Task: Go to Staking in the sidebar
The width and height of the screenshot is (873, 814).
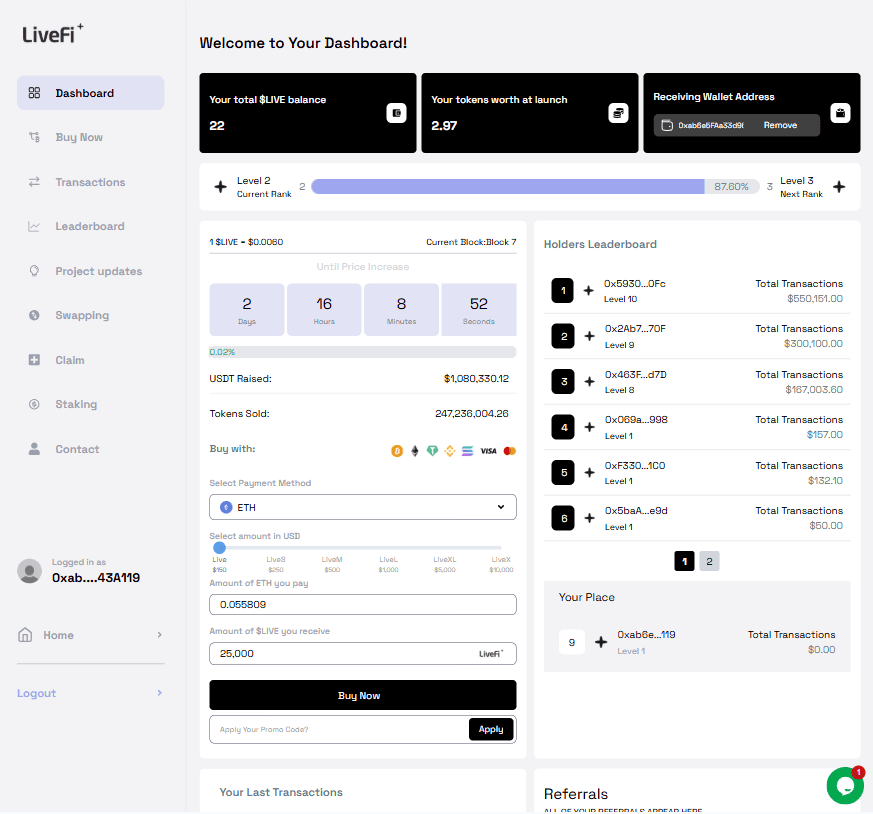Action: [x=76, y=405]
